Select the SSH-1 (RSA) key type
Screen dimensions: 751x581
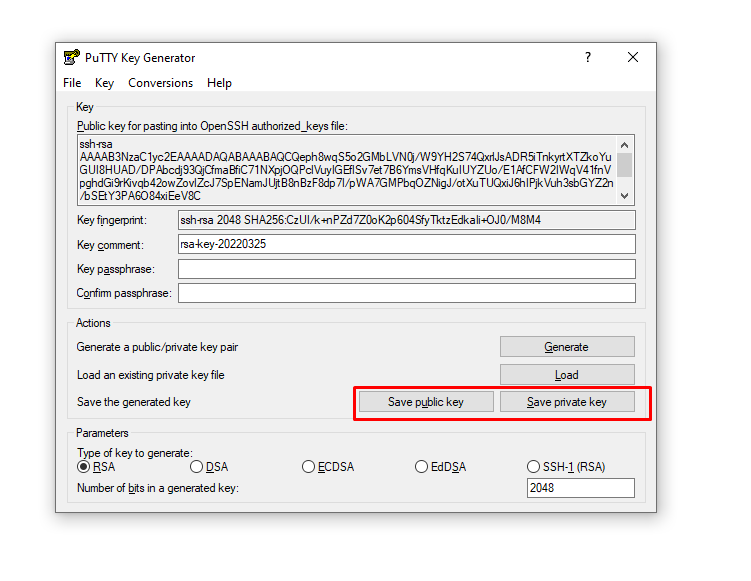tap(566, 467)
